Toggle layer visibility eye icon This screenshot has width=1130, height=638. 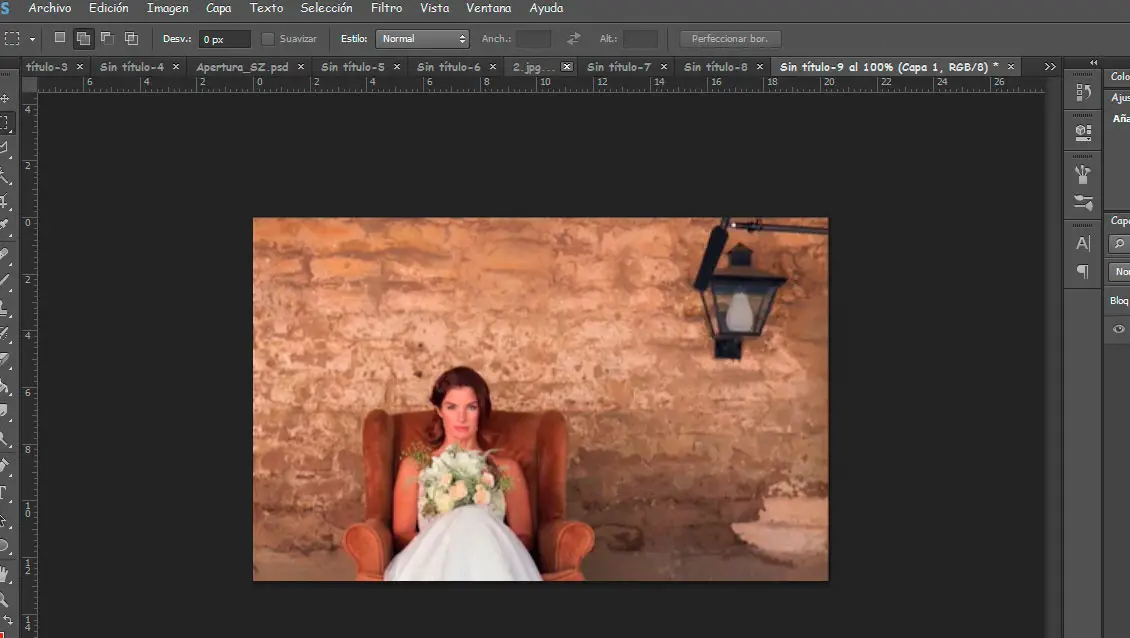pyautogui.click(x=1119, y=329)
